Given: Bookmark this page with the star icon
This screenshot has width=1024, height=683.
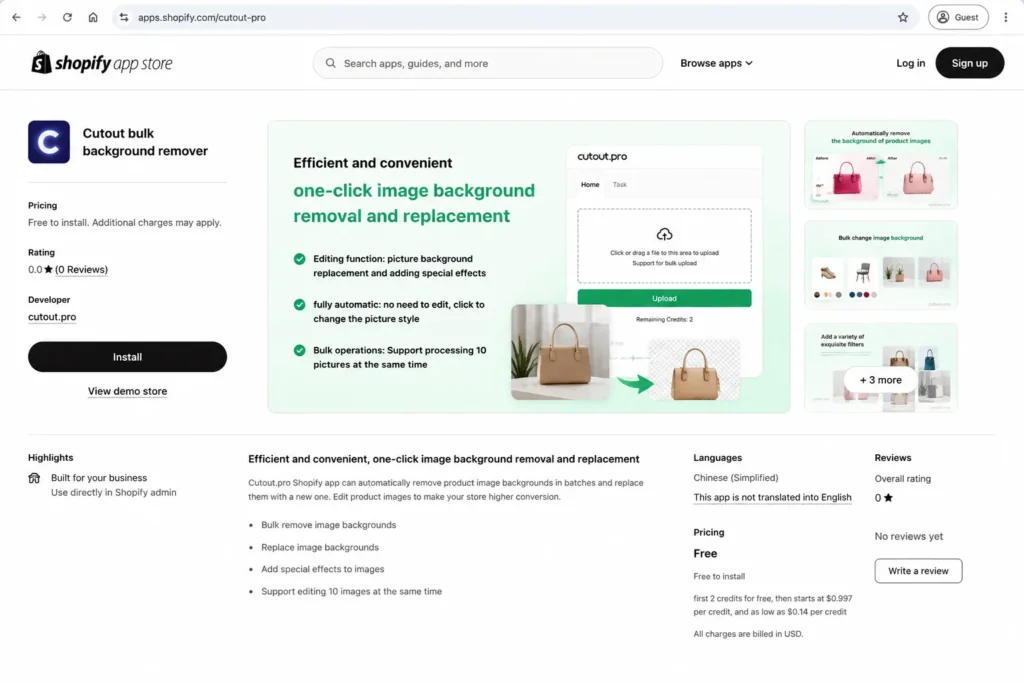Looking at the screenshot, I should pos(903,18).
